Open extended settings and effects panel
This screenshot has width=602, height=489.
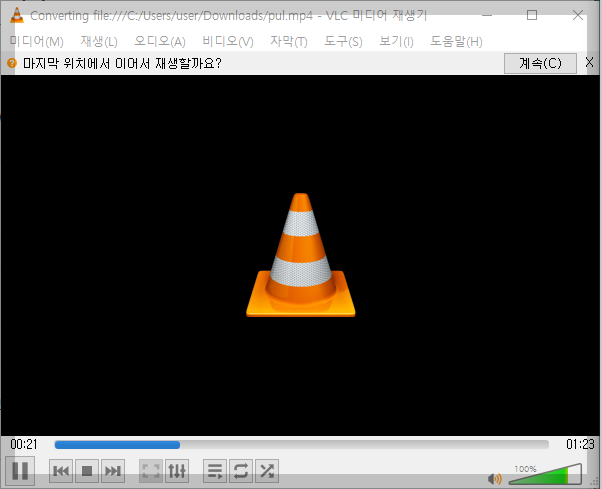[177, 471]
